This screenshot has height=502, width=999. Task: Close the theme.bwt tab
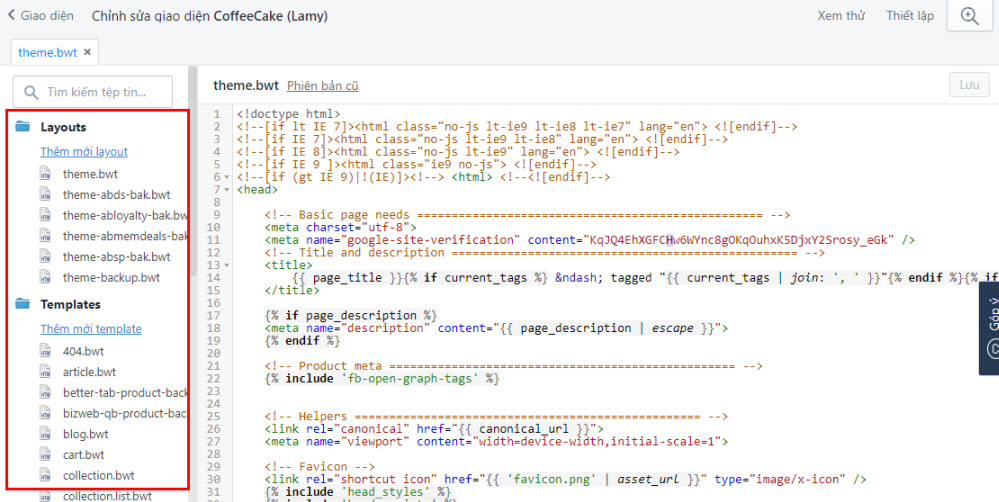tap(87, 52)
